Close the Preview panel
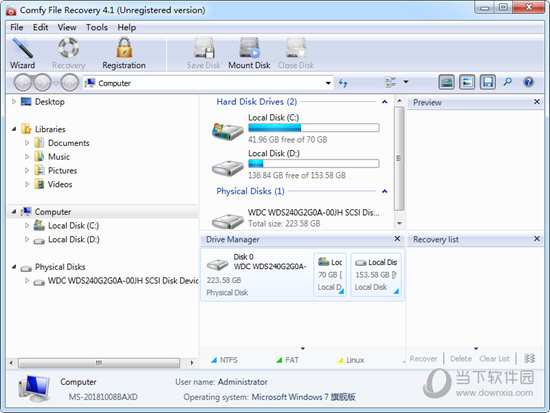The image size is (550, 413). click(537, 102)
